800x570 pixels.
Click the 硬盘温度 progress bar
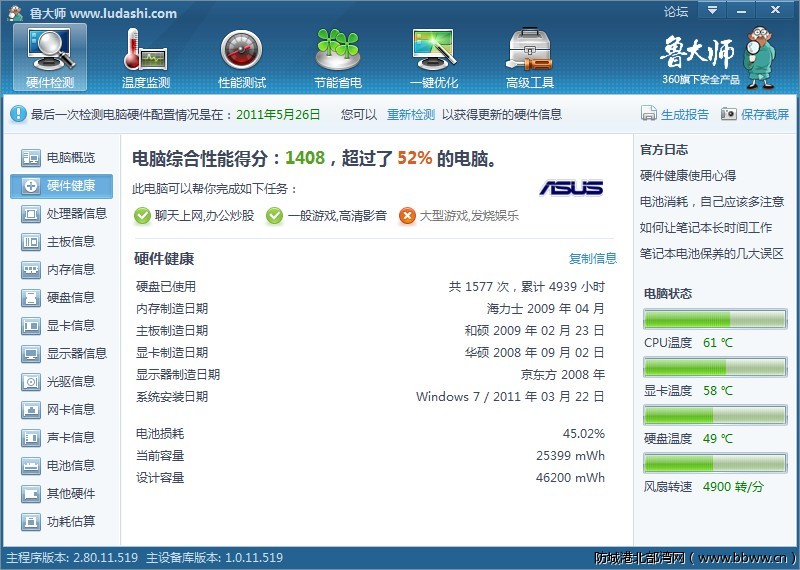pyautogui.click(x=715, y=415)
